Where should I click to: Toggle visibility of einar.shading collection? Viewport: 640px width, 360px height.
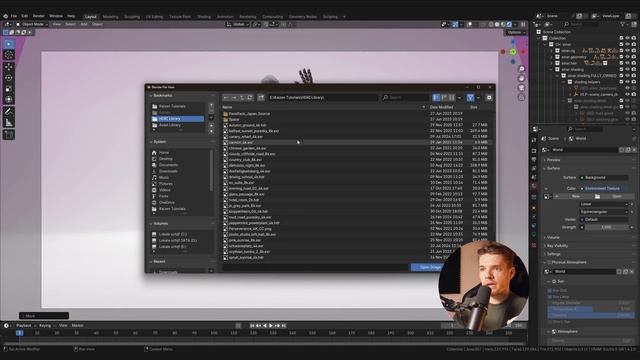coord(627,69)
